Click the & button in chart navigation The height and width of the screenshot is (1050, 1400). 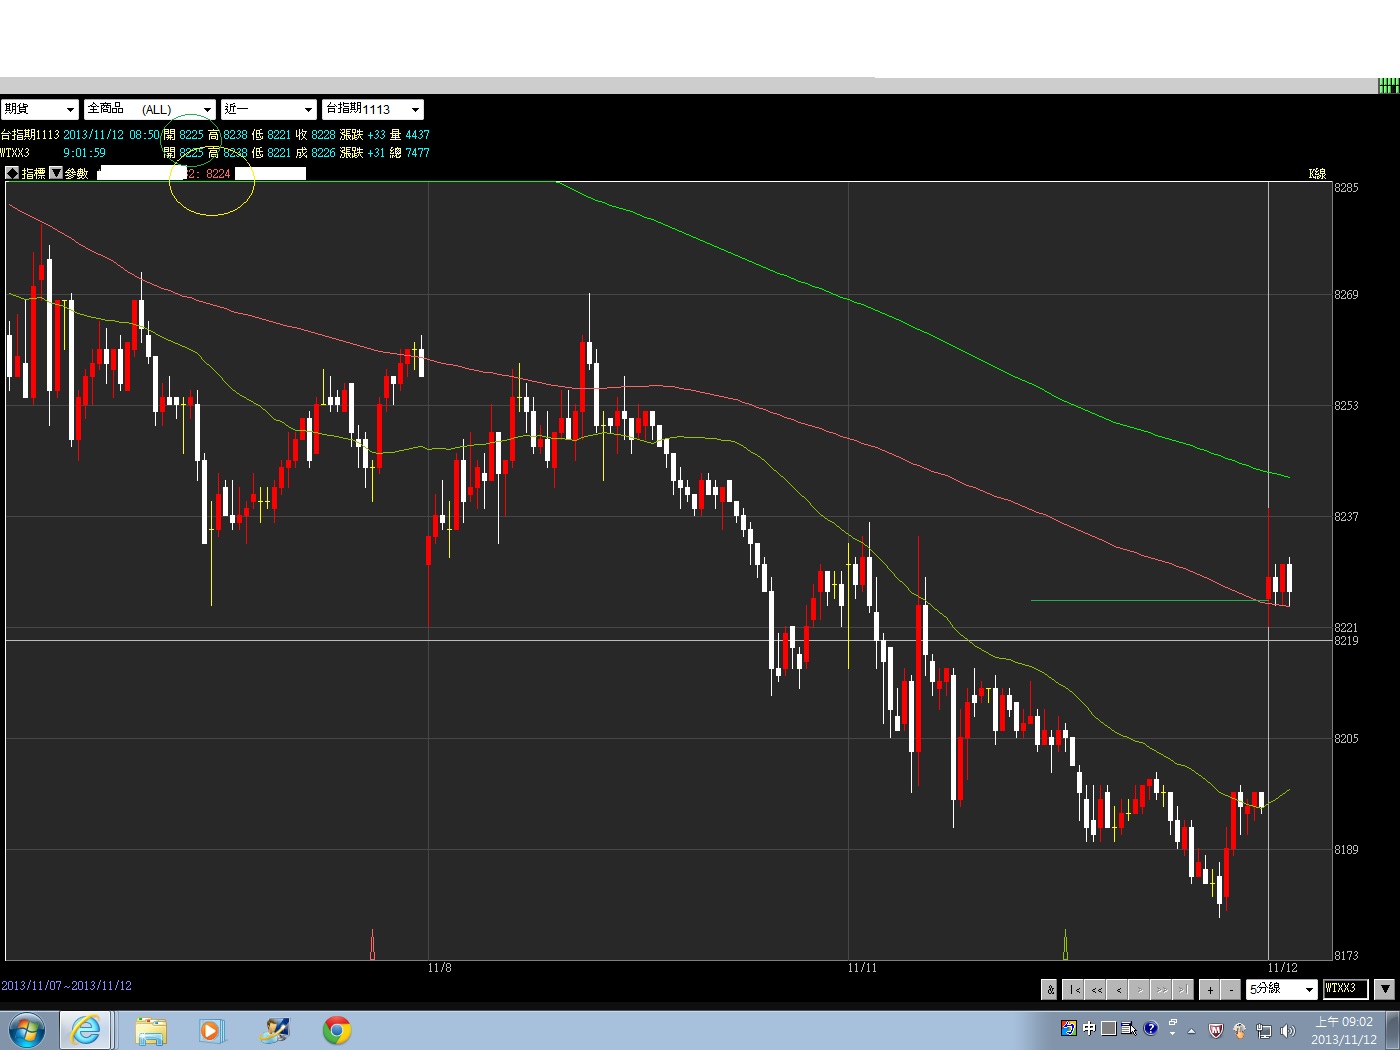pos(1050,989)
